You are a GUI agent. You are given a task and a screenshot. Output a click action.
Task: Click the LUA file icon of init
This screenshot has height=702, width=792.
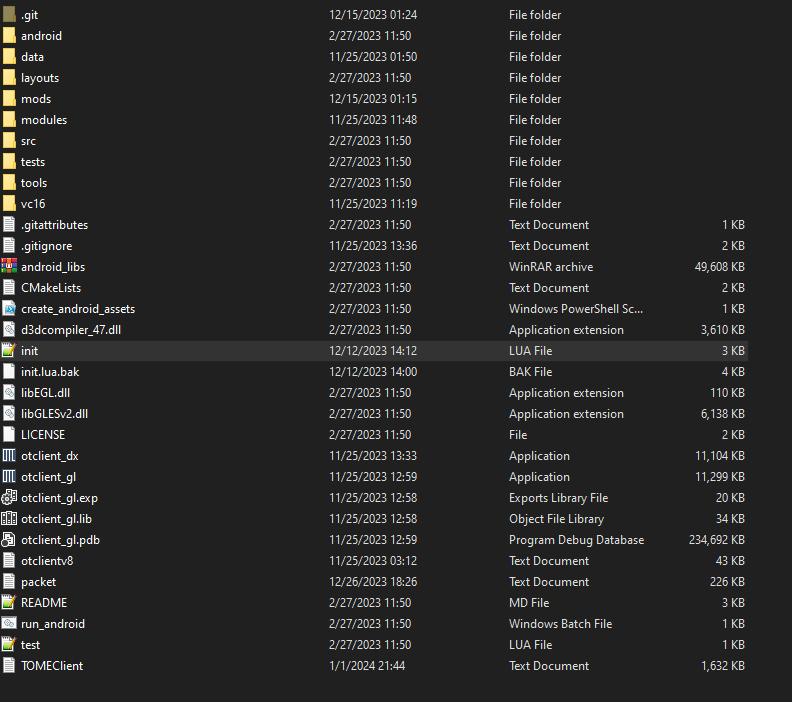coord(9,350)
